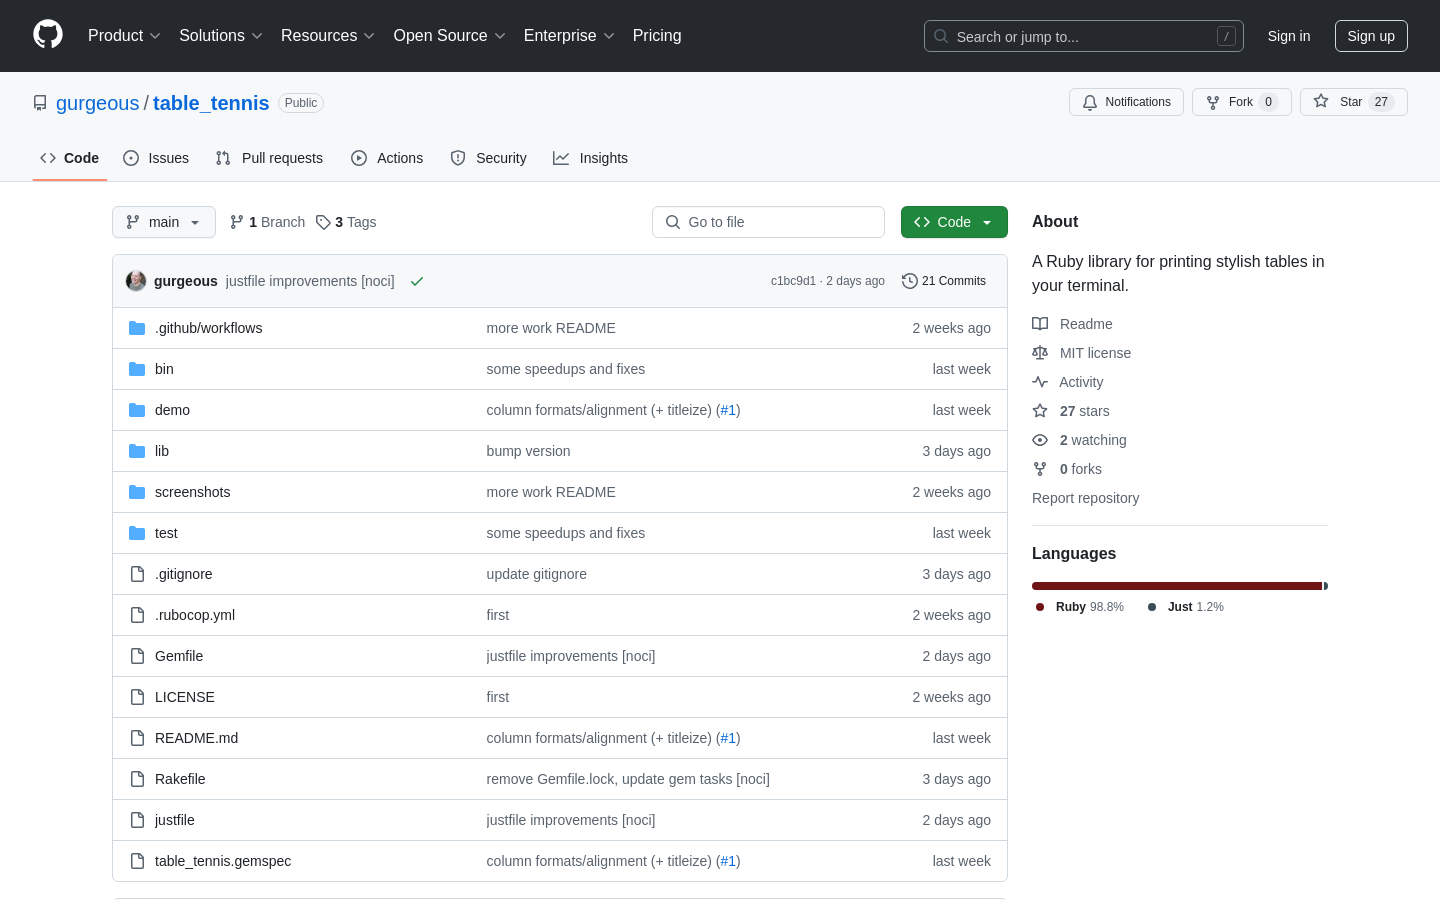Click the green commit status checkmark

pos(417,281)
